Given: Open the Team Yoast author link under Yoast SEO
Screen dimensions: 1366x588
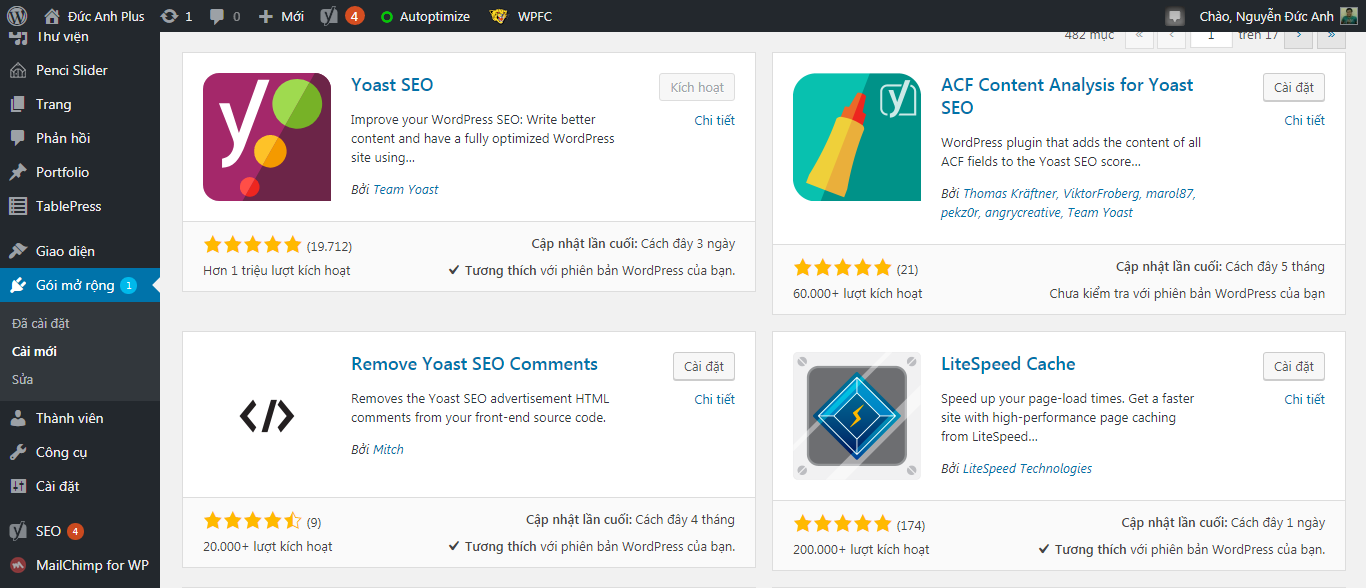Looking at the screenshot, I should coord(405,189).
